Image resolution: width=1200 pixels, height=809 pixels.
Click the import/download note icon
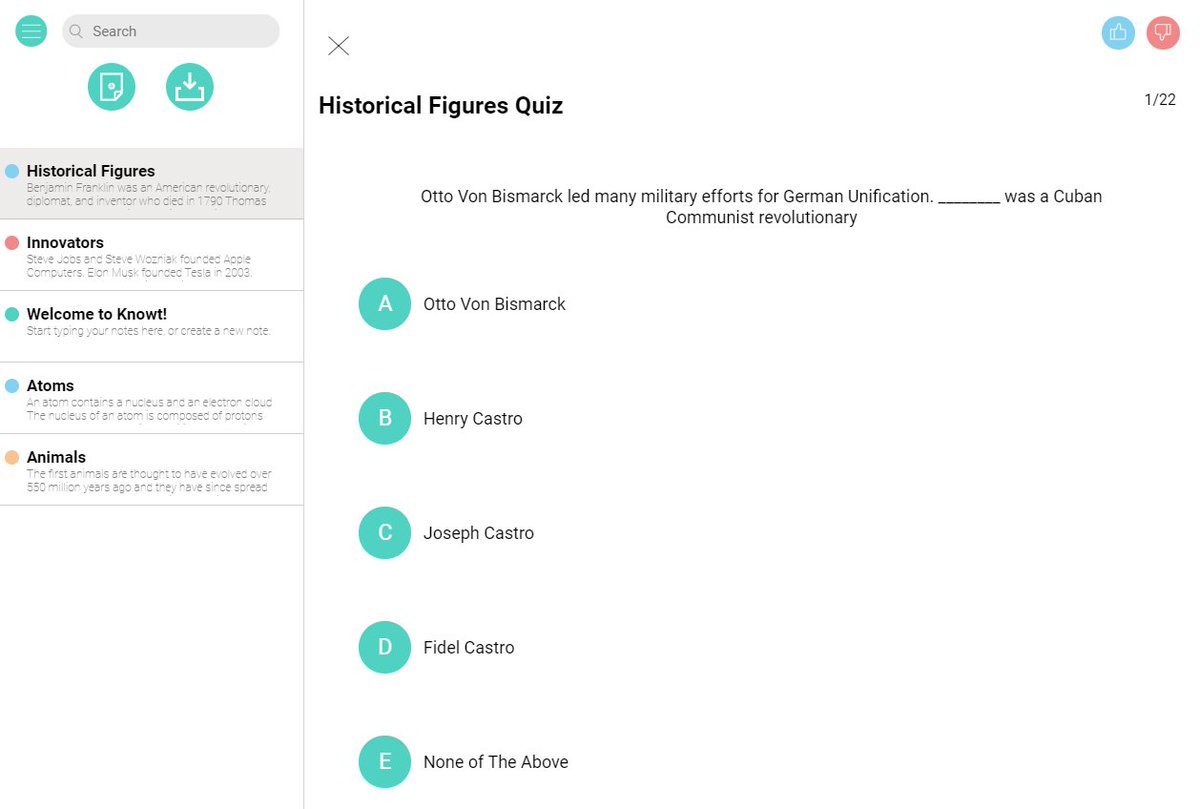189,87
